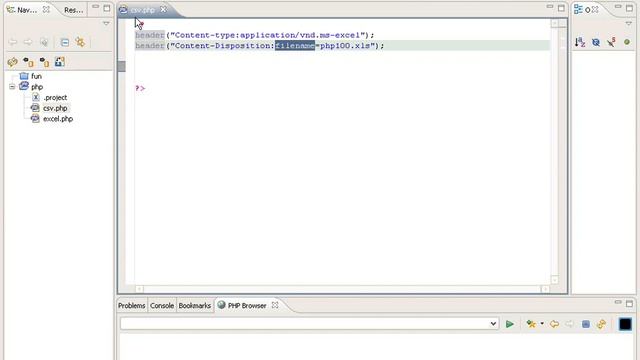The image size is (640, 360).
Task: Click the Back arrow in the Navigator toolbar
Action: point(13,42)
